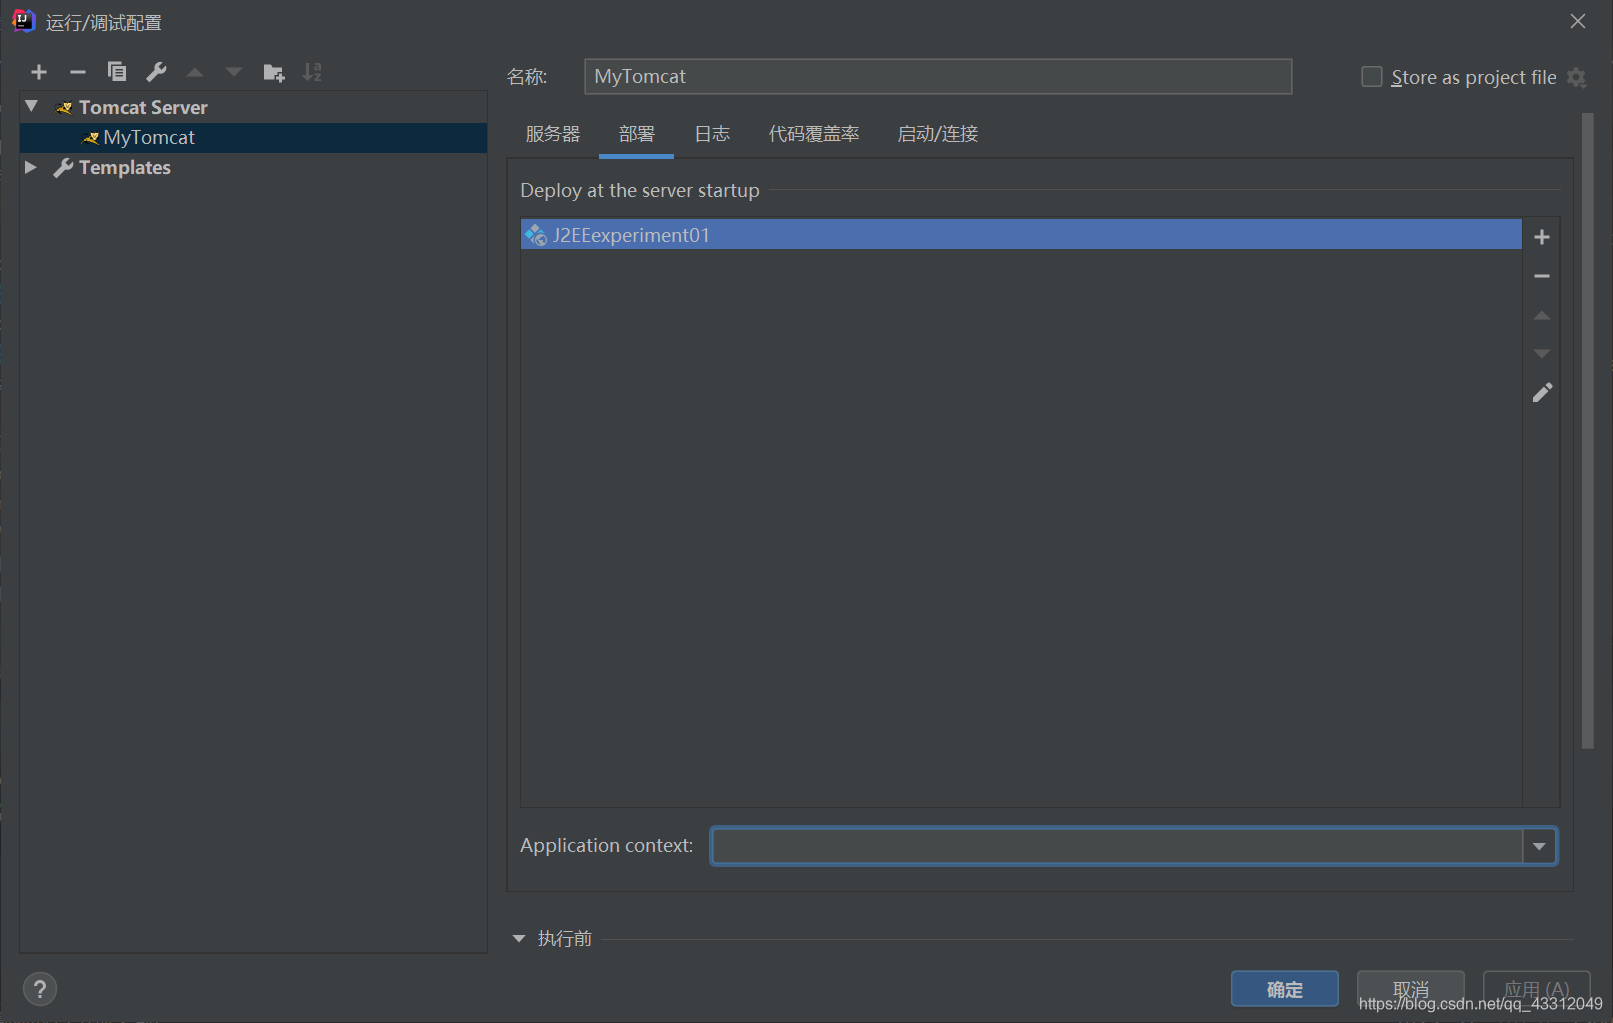Enable Store as project file checkbox
Screen dimensions: 1613x1023
point(1372,77)
